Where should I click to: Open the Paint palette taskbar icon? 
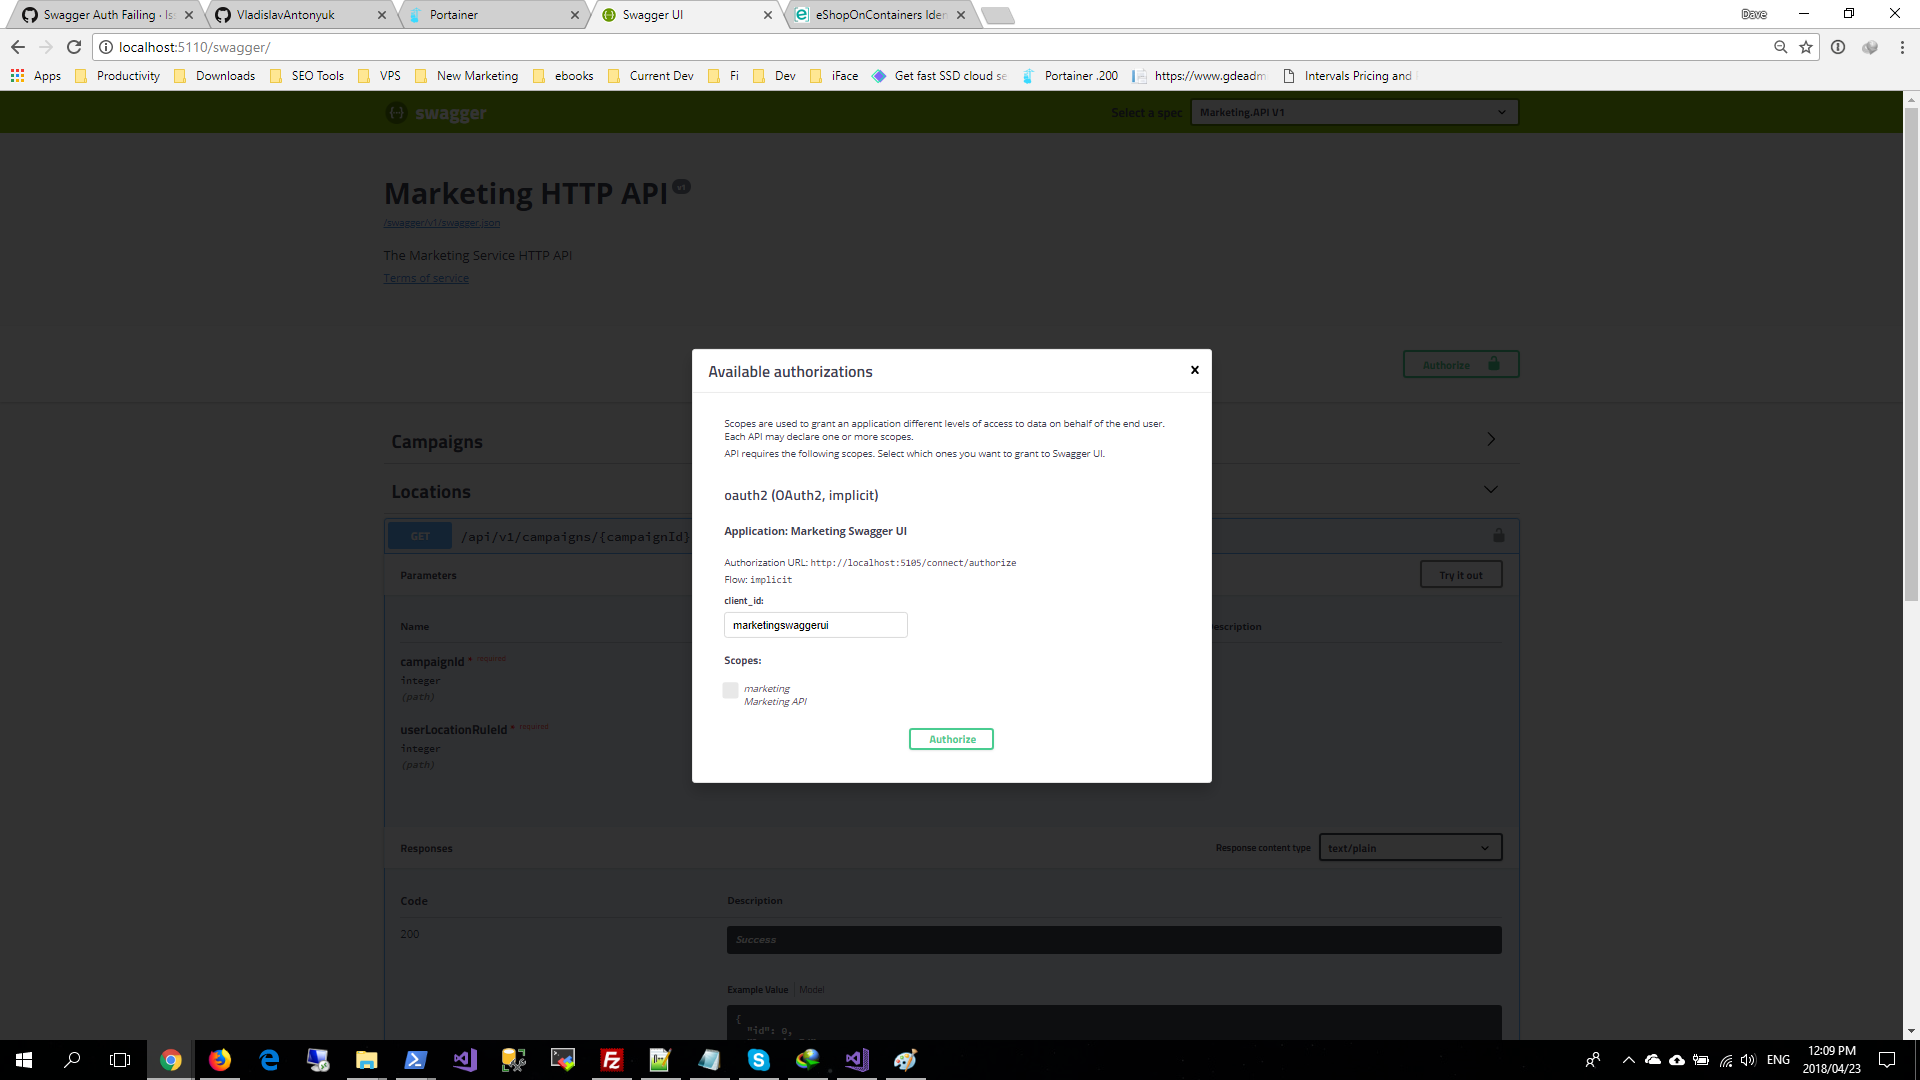point(906,1060)
